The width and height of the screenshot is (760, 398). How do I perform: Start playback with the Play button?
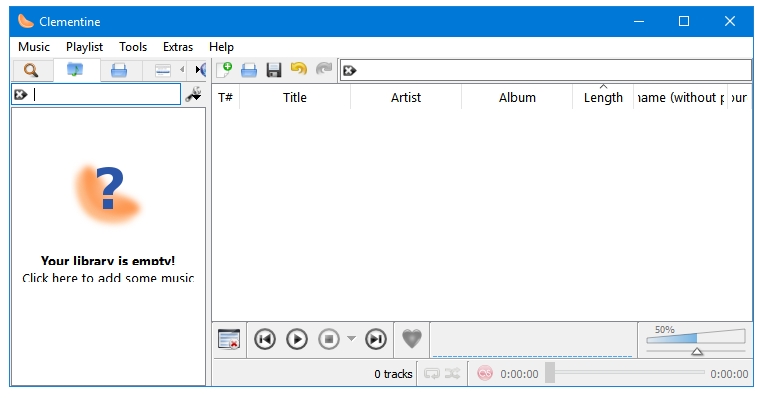click(297, 339)
